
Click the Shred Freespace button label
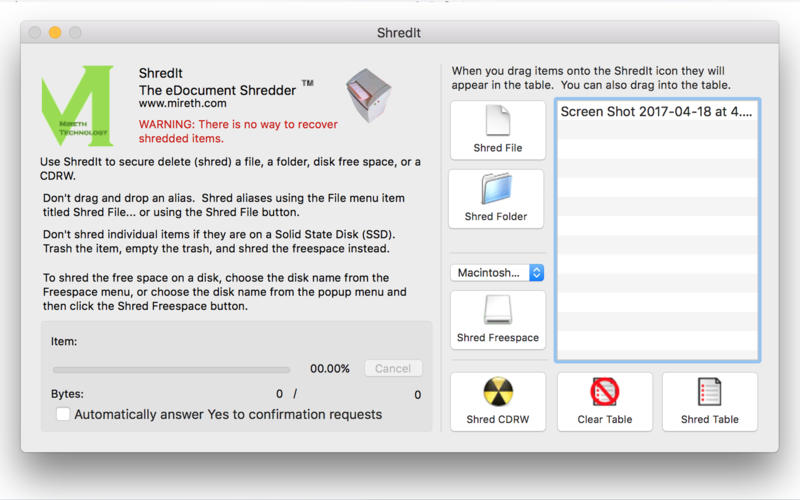497,338
